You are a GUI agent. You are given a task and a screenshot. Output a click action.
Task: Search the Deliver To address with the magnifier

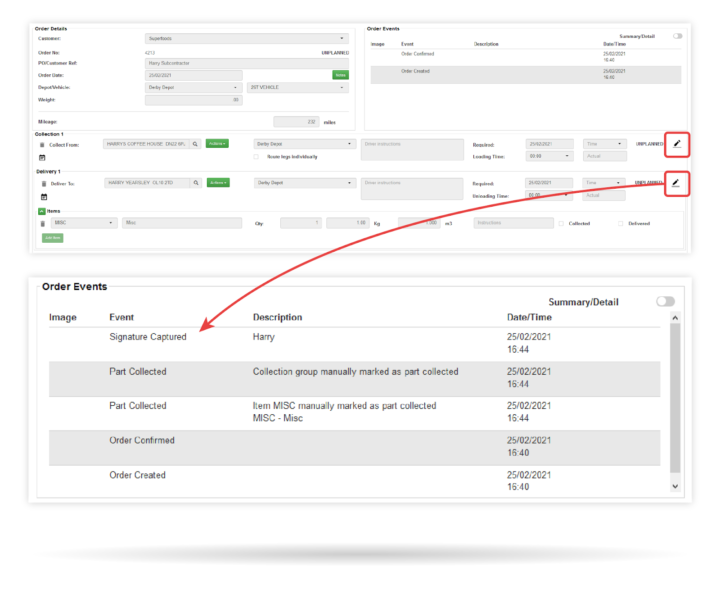click(196, 183)
